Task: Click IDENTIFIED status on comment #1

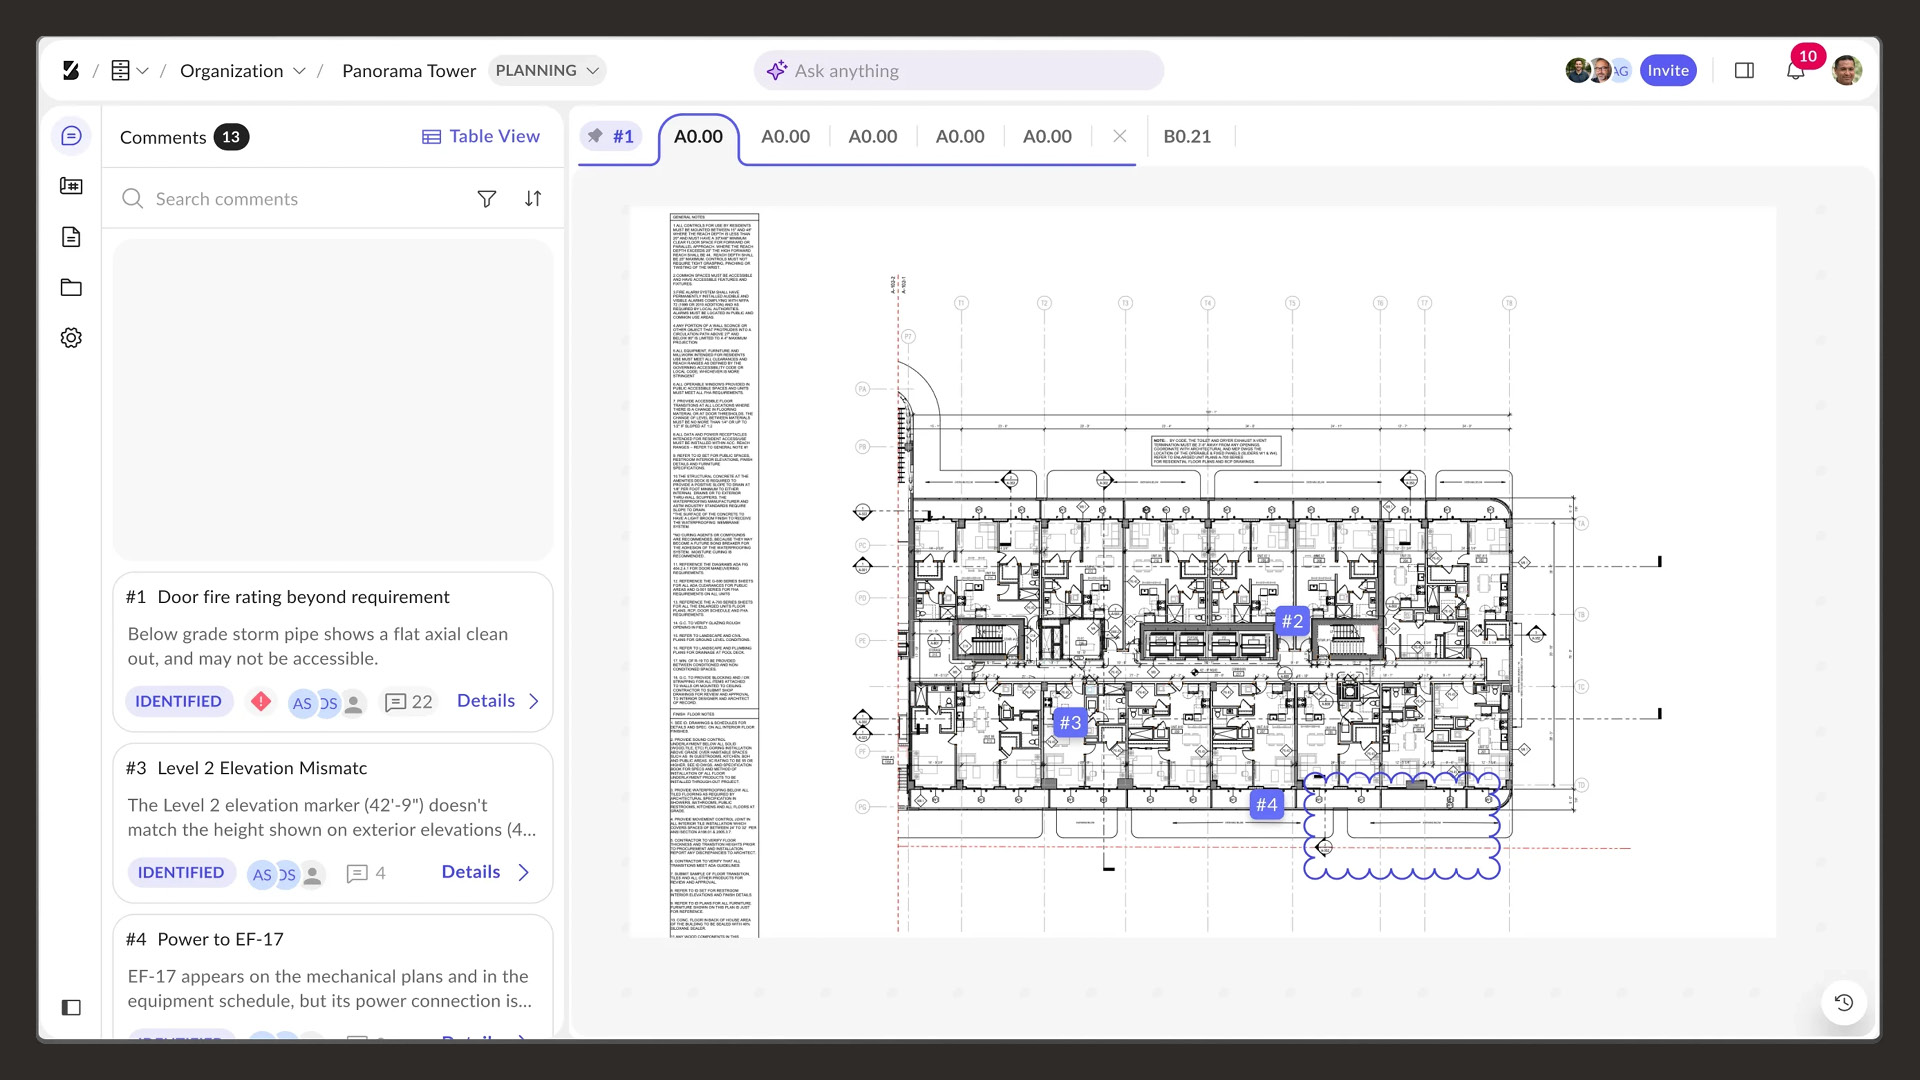Action: (x=178, y=701)
